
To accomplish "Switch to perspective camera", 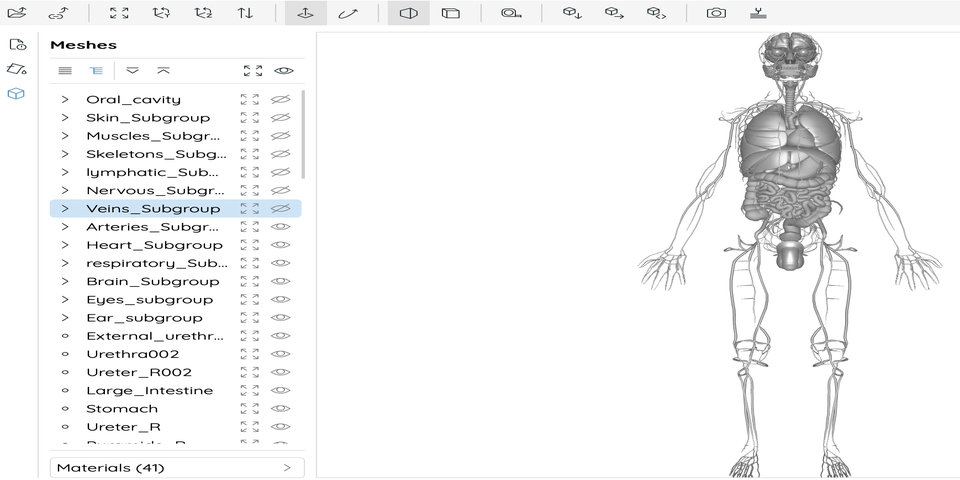I will tap(408, 13).
